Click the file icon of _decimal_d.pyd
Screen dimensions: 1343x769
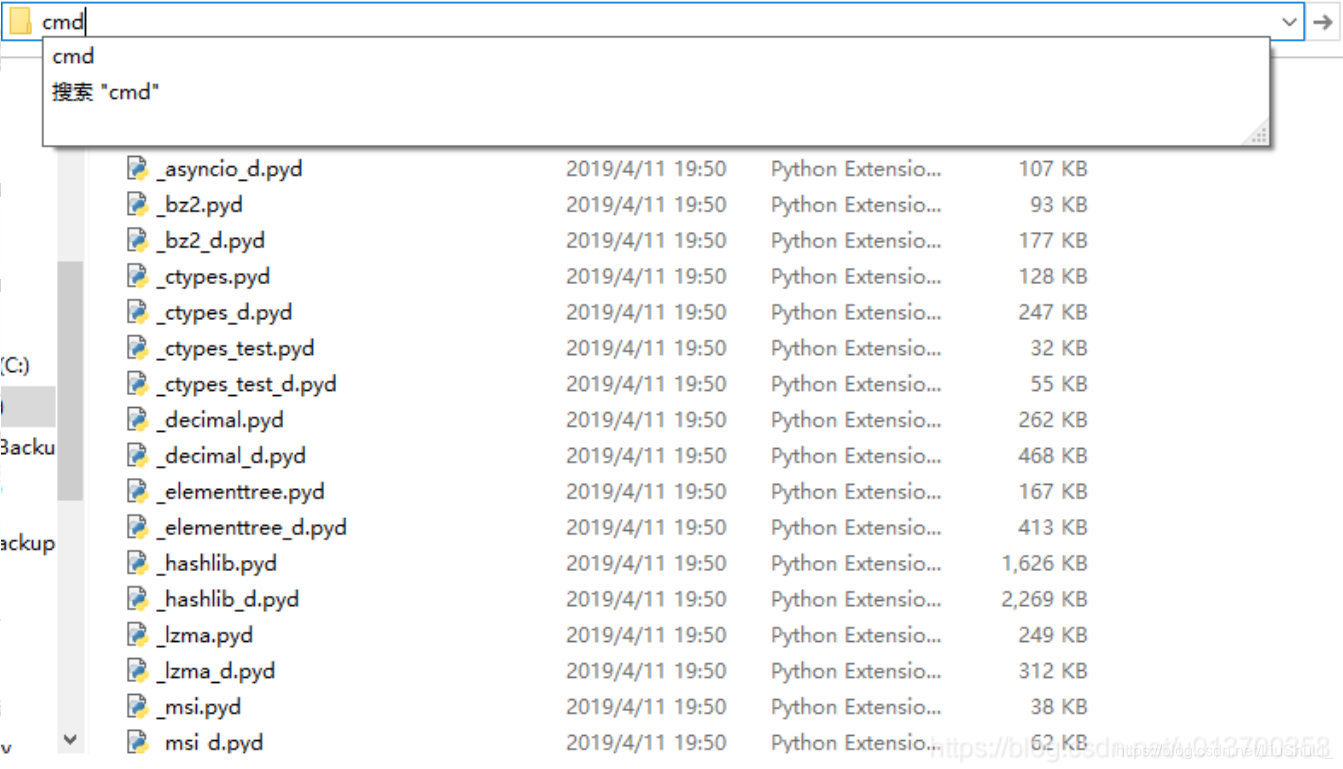click(138, 456)
